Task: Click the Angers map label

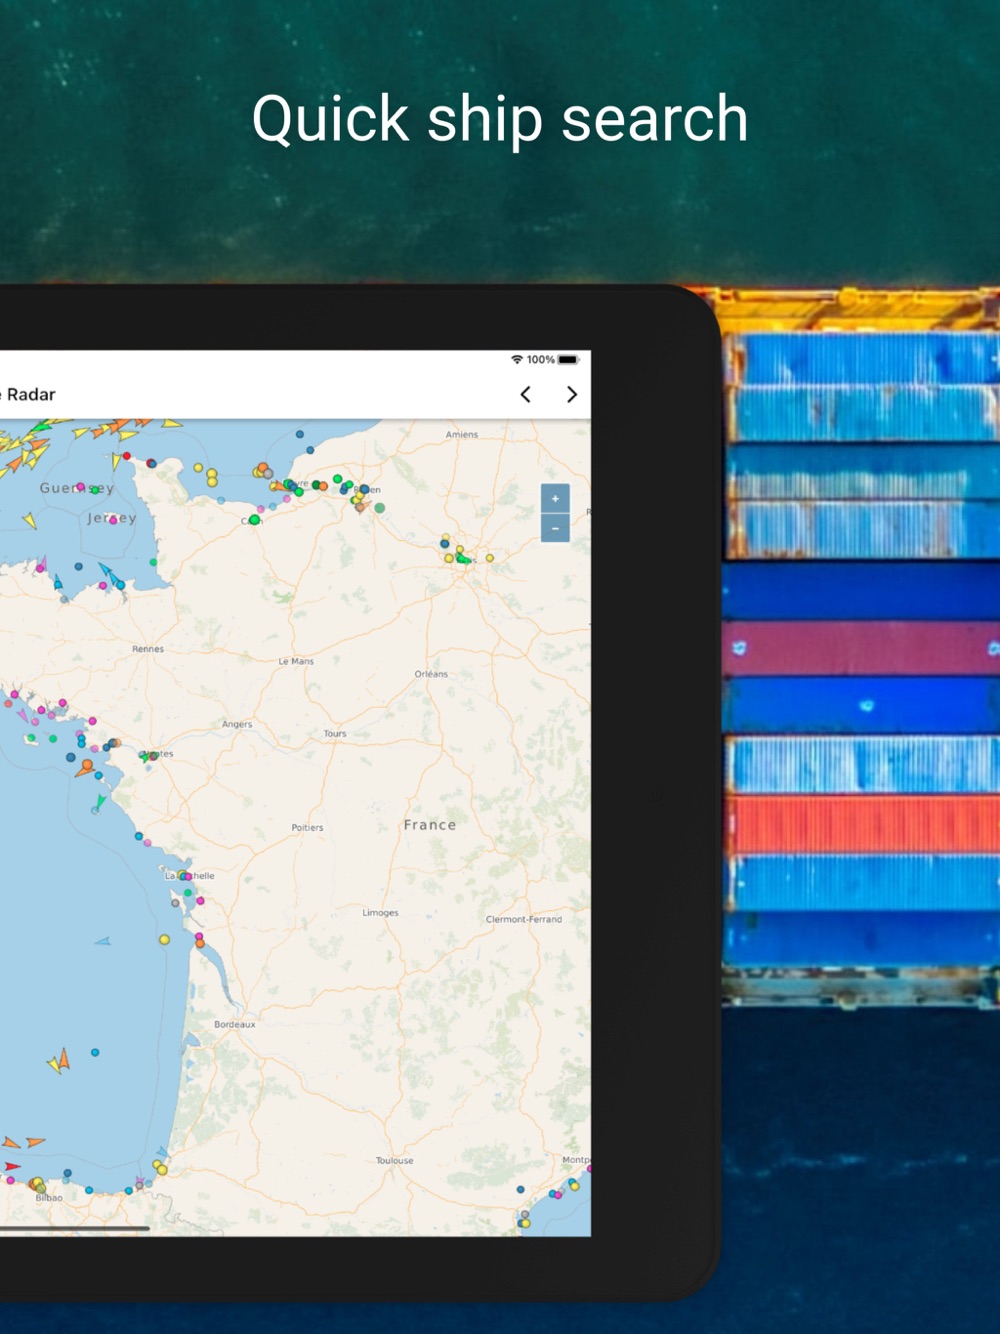Action: (237, 724)
